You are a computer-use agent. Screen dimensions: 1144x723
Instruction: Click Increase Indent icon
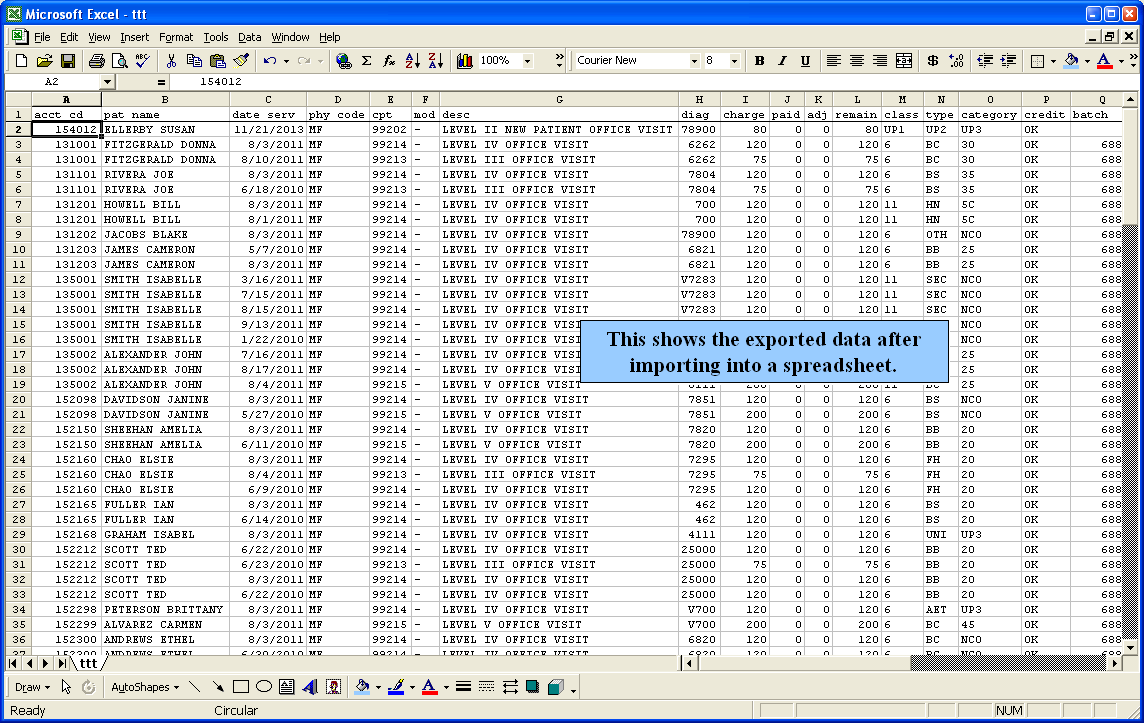pos(1008,61)
